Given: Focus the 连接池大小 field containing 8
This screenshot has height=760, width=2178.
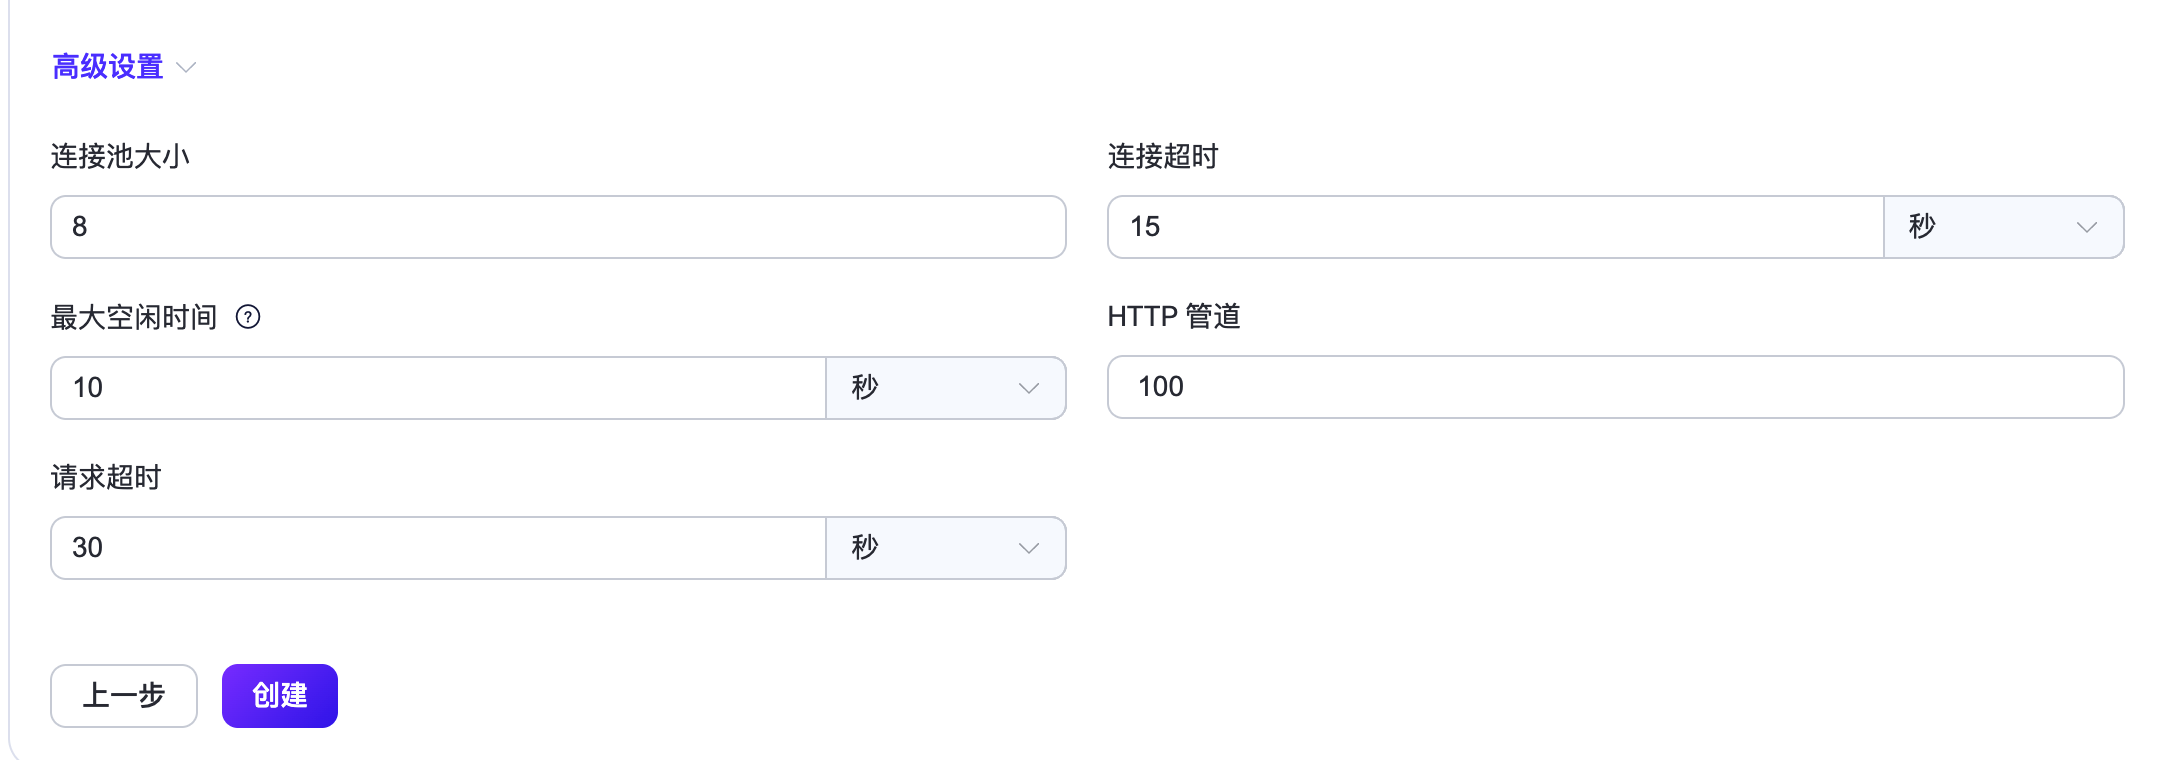Looking at the screenshot, I should pos(558,227).
